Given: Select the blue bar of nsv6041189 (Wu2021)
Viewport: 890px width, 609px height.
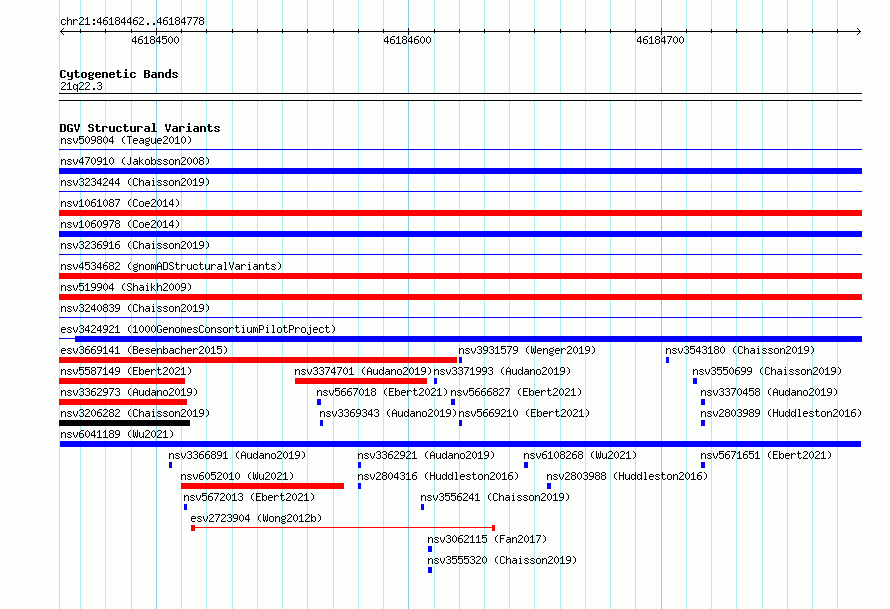Looking at the screenshot, I should point(460,444).
